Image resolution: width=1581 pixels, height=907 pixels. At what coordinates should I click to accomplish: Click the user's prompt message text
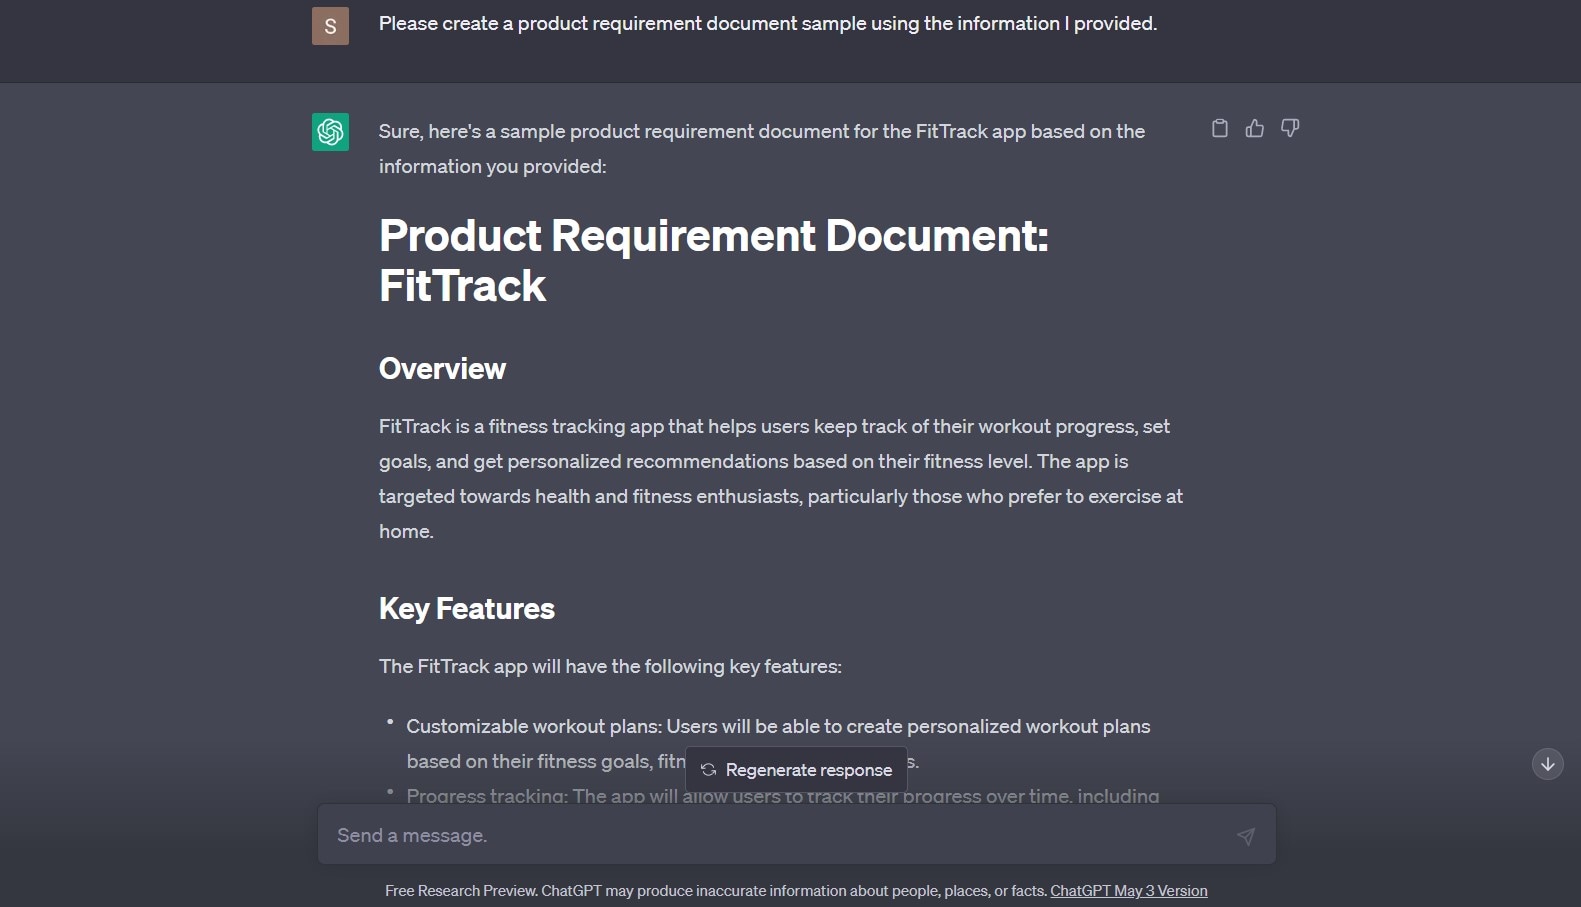pos(767,23)
